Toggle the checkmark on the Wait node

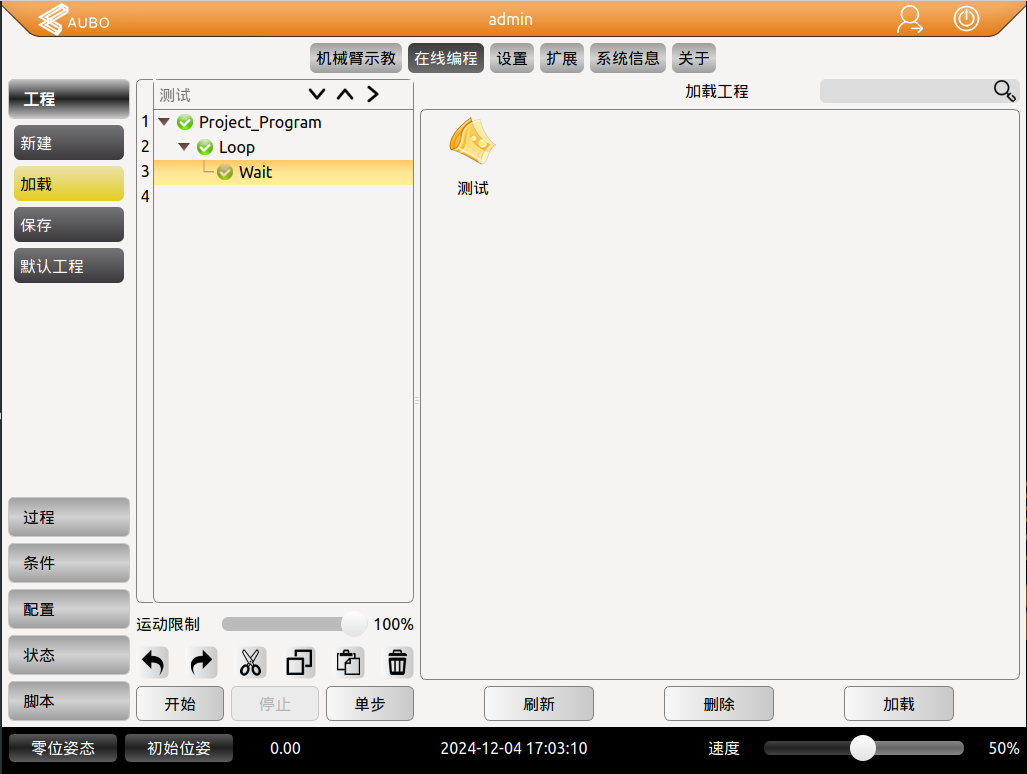[x=224, y=172]
